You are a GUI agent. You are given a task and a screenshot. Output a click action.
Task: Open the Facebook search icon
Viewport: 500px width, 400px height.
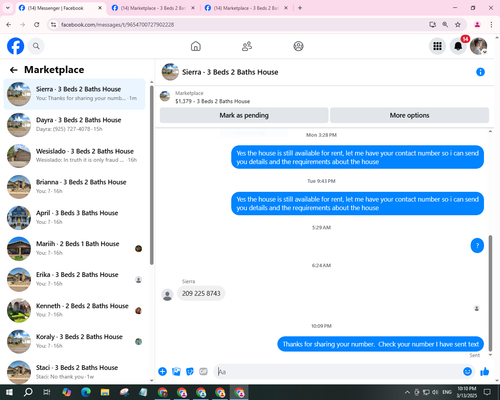(36, 46)
